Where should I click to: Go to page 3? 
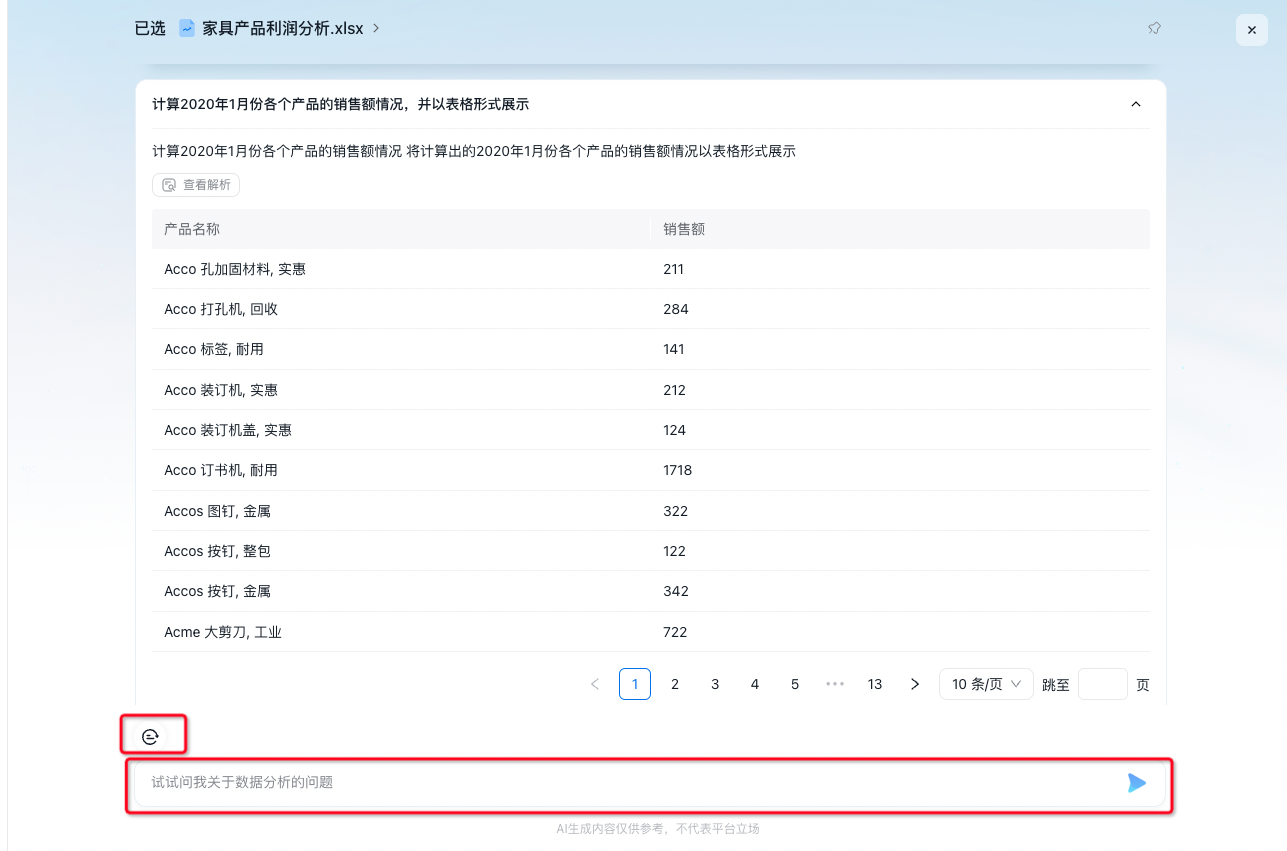tap(715, 684)
